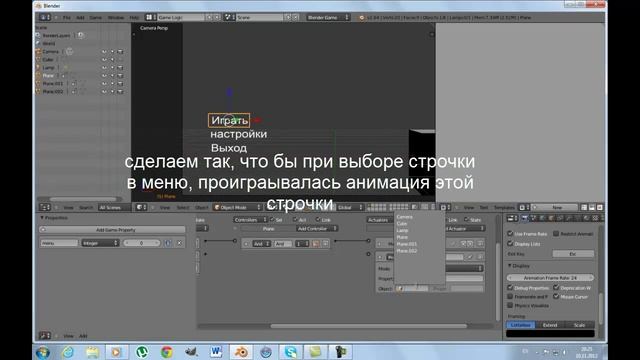Toggle visibility eye for Camera
Screen dimensions: 640x360
[x=104, y=52]
